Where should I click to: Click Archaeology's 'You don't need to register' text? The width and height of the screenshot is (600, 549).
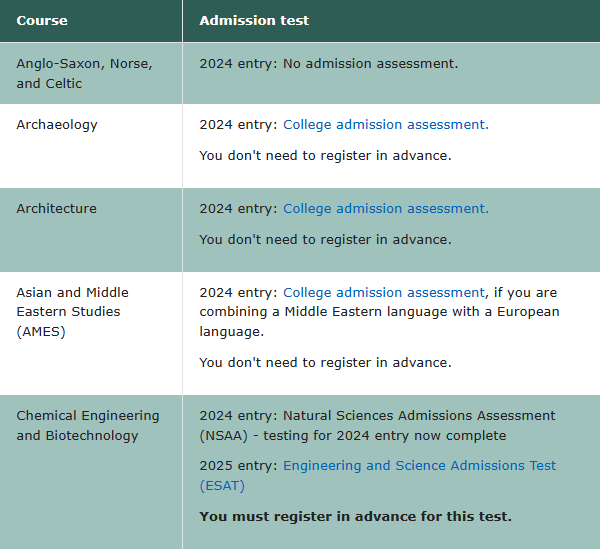(325, 156)
